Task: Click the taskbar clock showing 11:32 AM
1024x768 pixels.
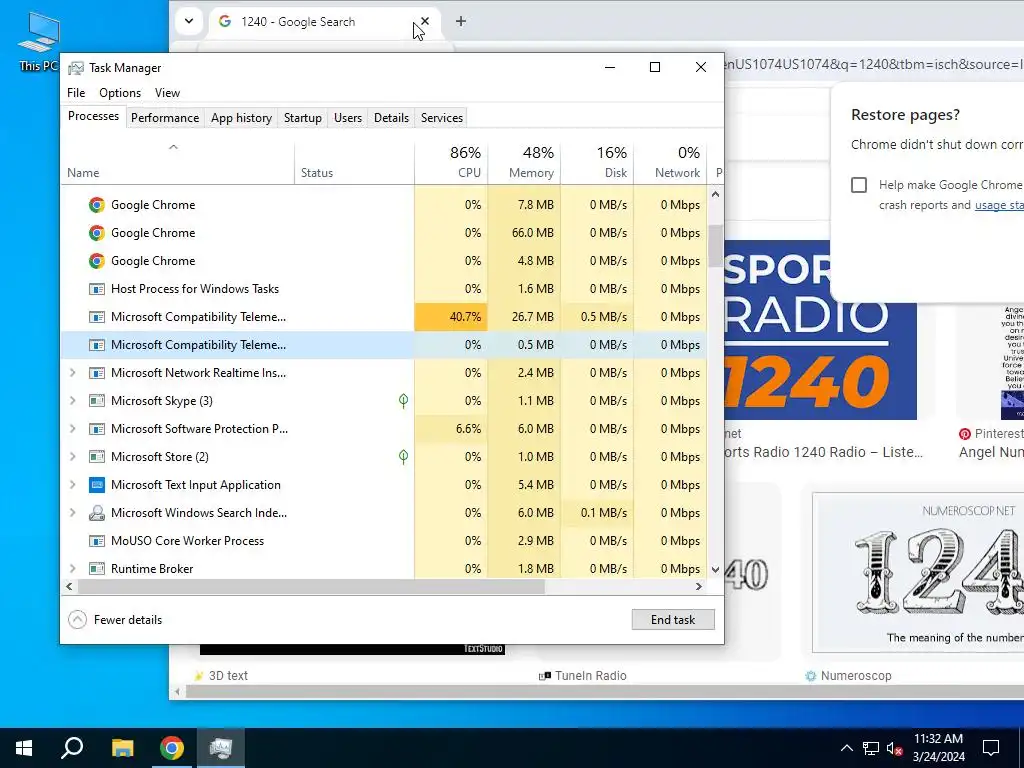Action: click(938, 748)
